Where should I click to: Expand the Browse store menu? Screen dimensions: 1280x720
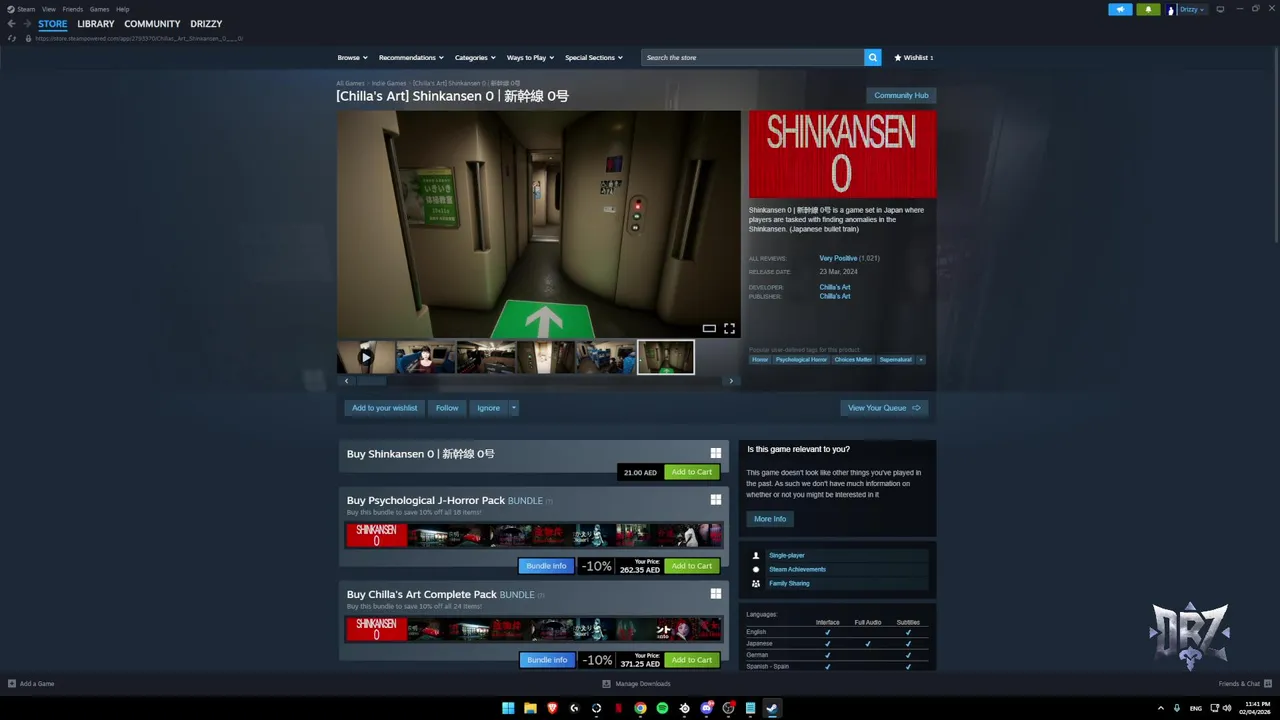pyautogui.click(x=352, y=57)
